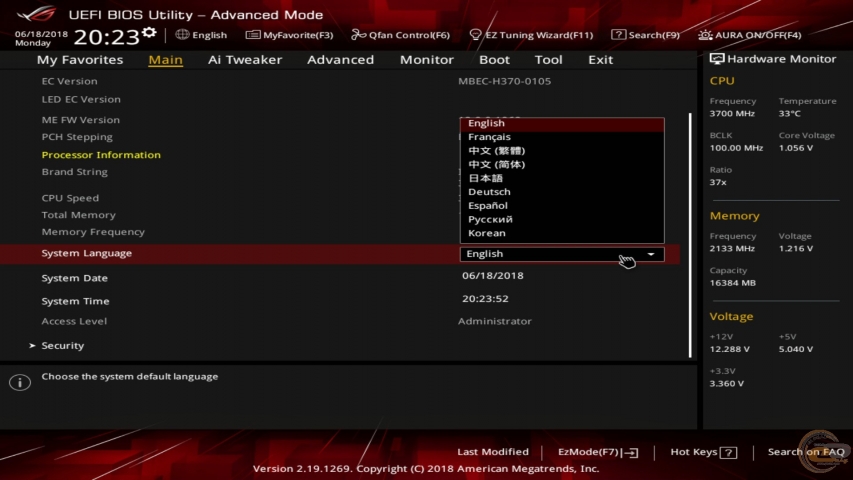The height and width of the screenshot is (480, 853).
Task: Click the System Time label
Action: (75, 301)
